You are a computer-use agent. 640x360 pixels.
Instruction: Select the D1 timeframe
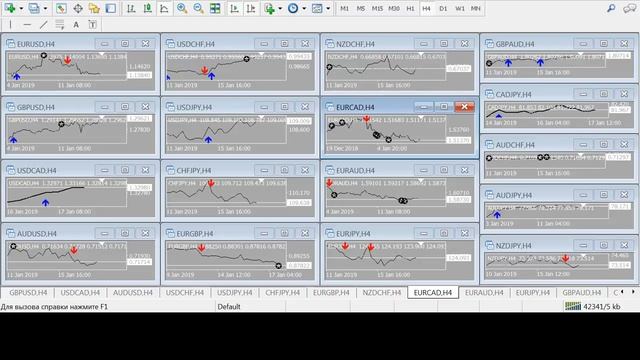(x=443, y=8)
